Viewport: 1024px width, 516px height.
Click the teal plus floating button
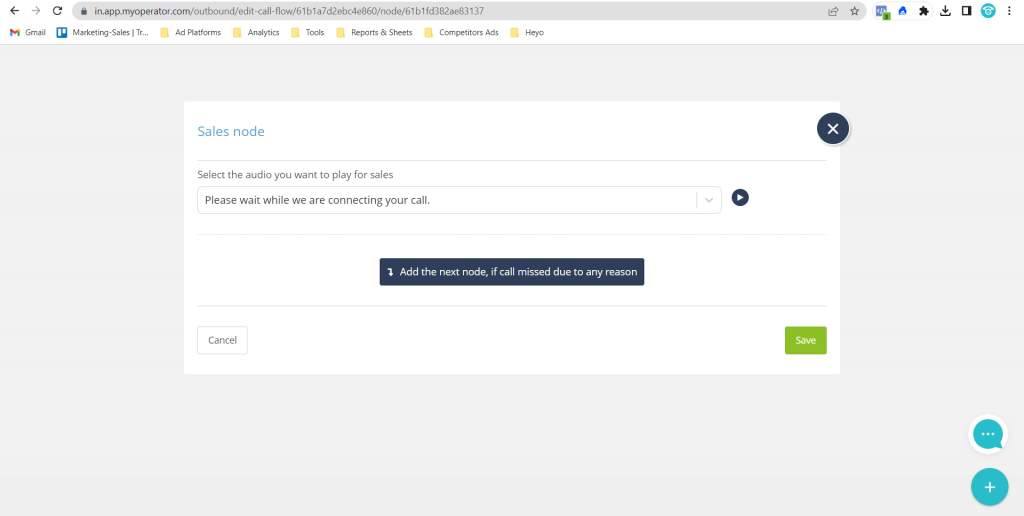point(989,487)
